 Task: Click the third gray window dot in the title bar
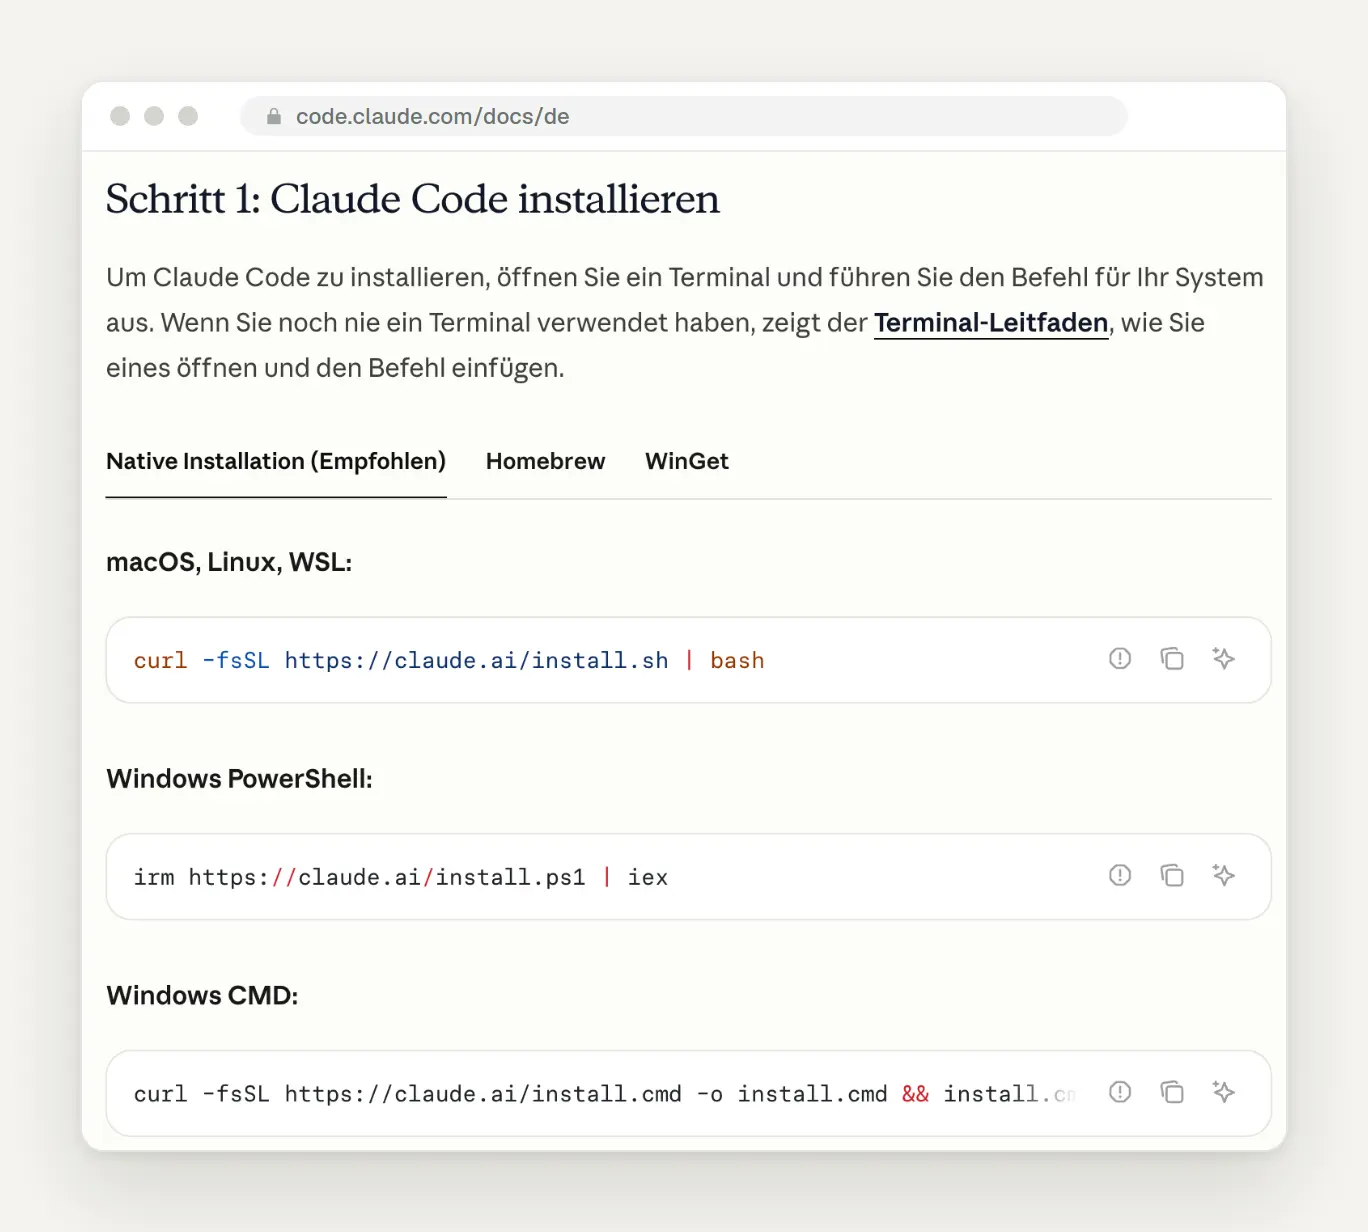click(188, 116)
